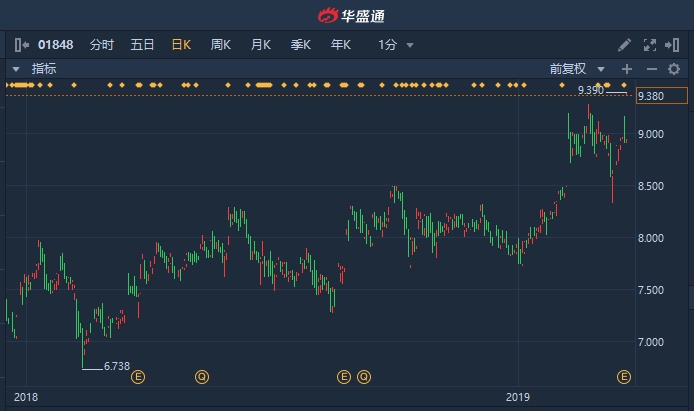Collapse right panel arrow icon

(672, 45)
